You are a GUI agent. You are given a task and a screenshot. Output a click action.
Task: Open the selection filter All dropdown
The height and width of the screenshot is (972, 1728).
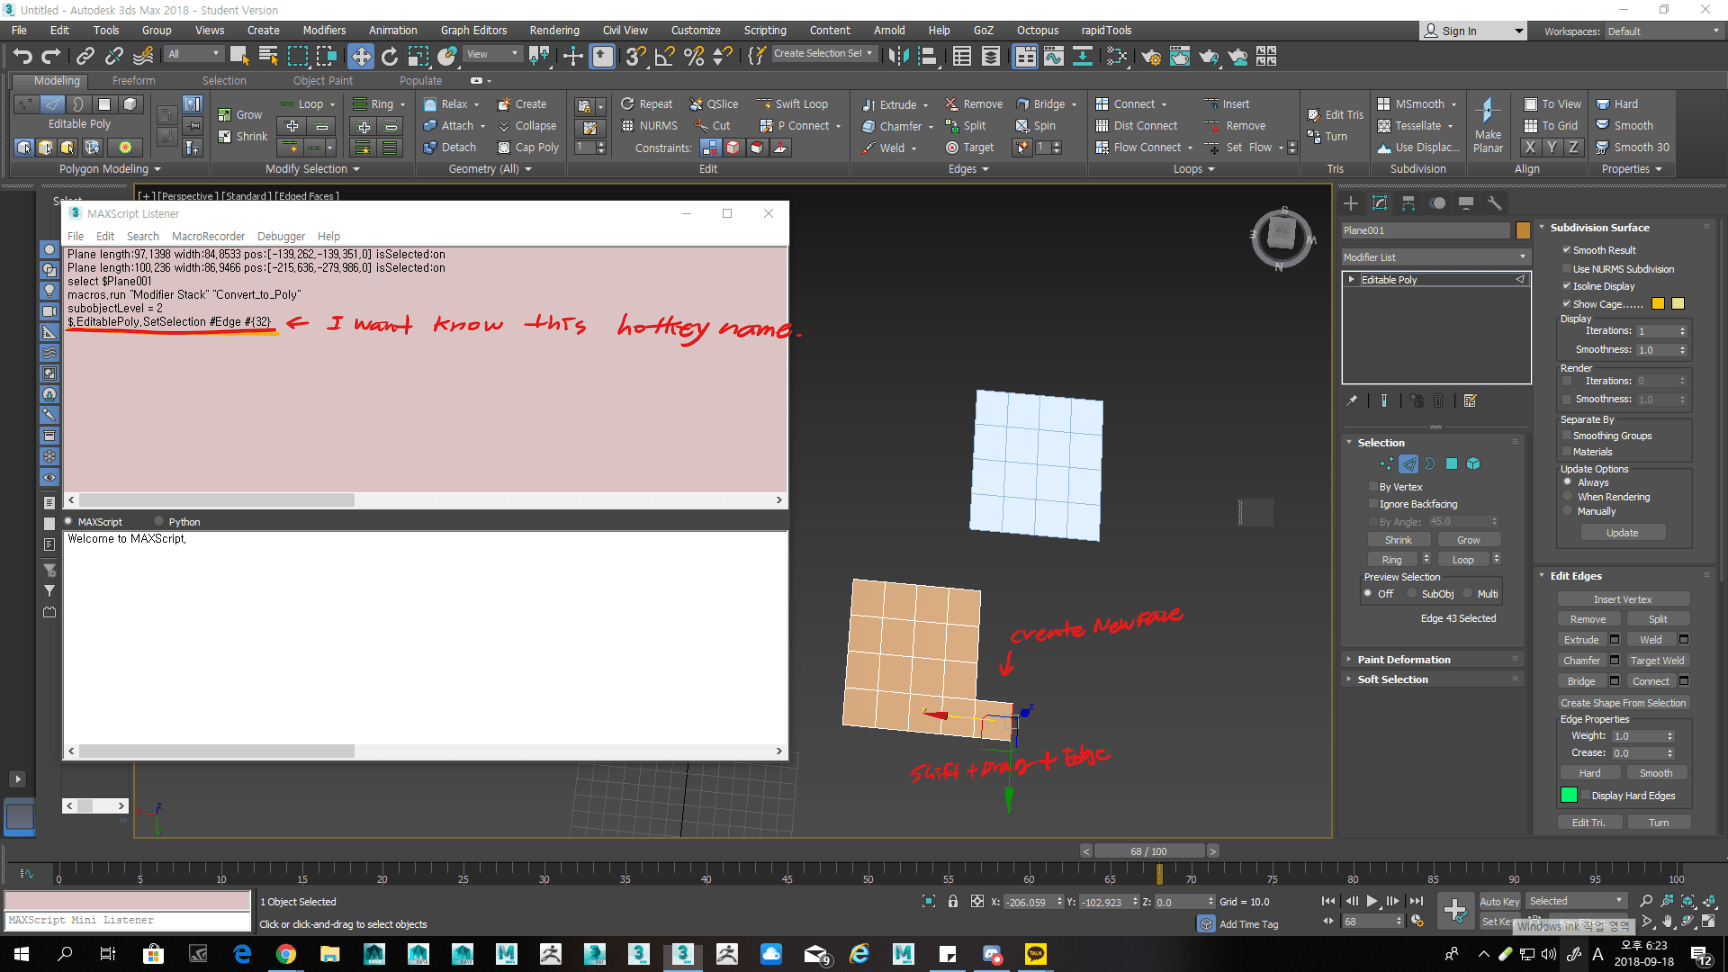coord(194,54)
